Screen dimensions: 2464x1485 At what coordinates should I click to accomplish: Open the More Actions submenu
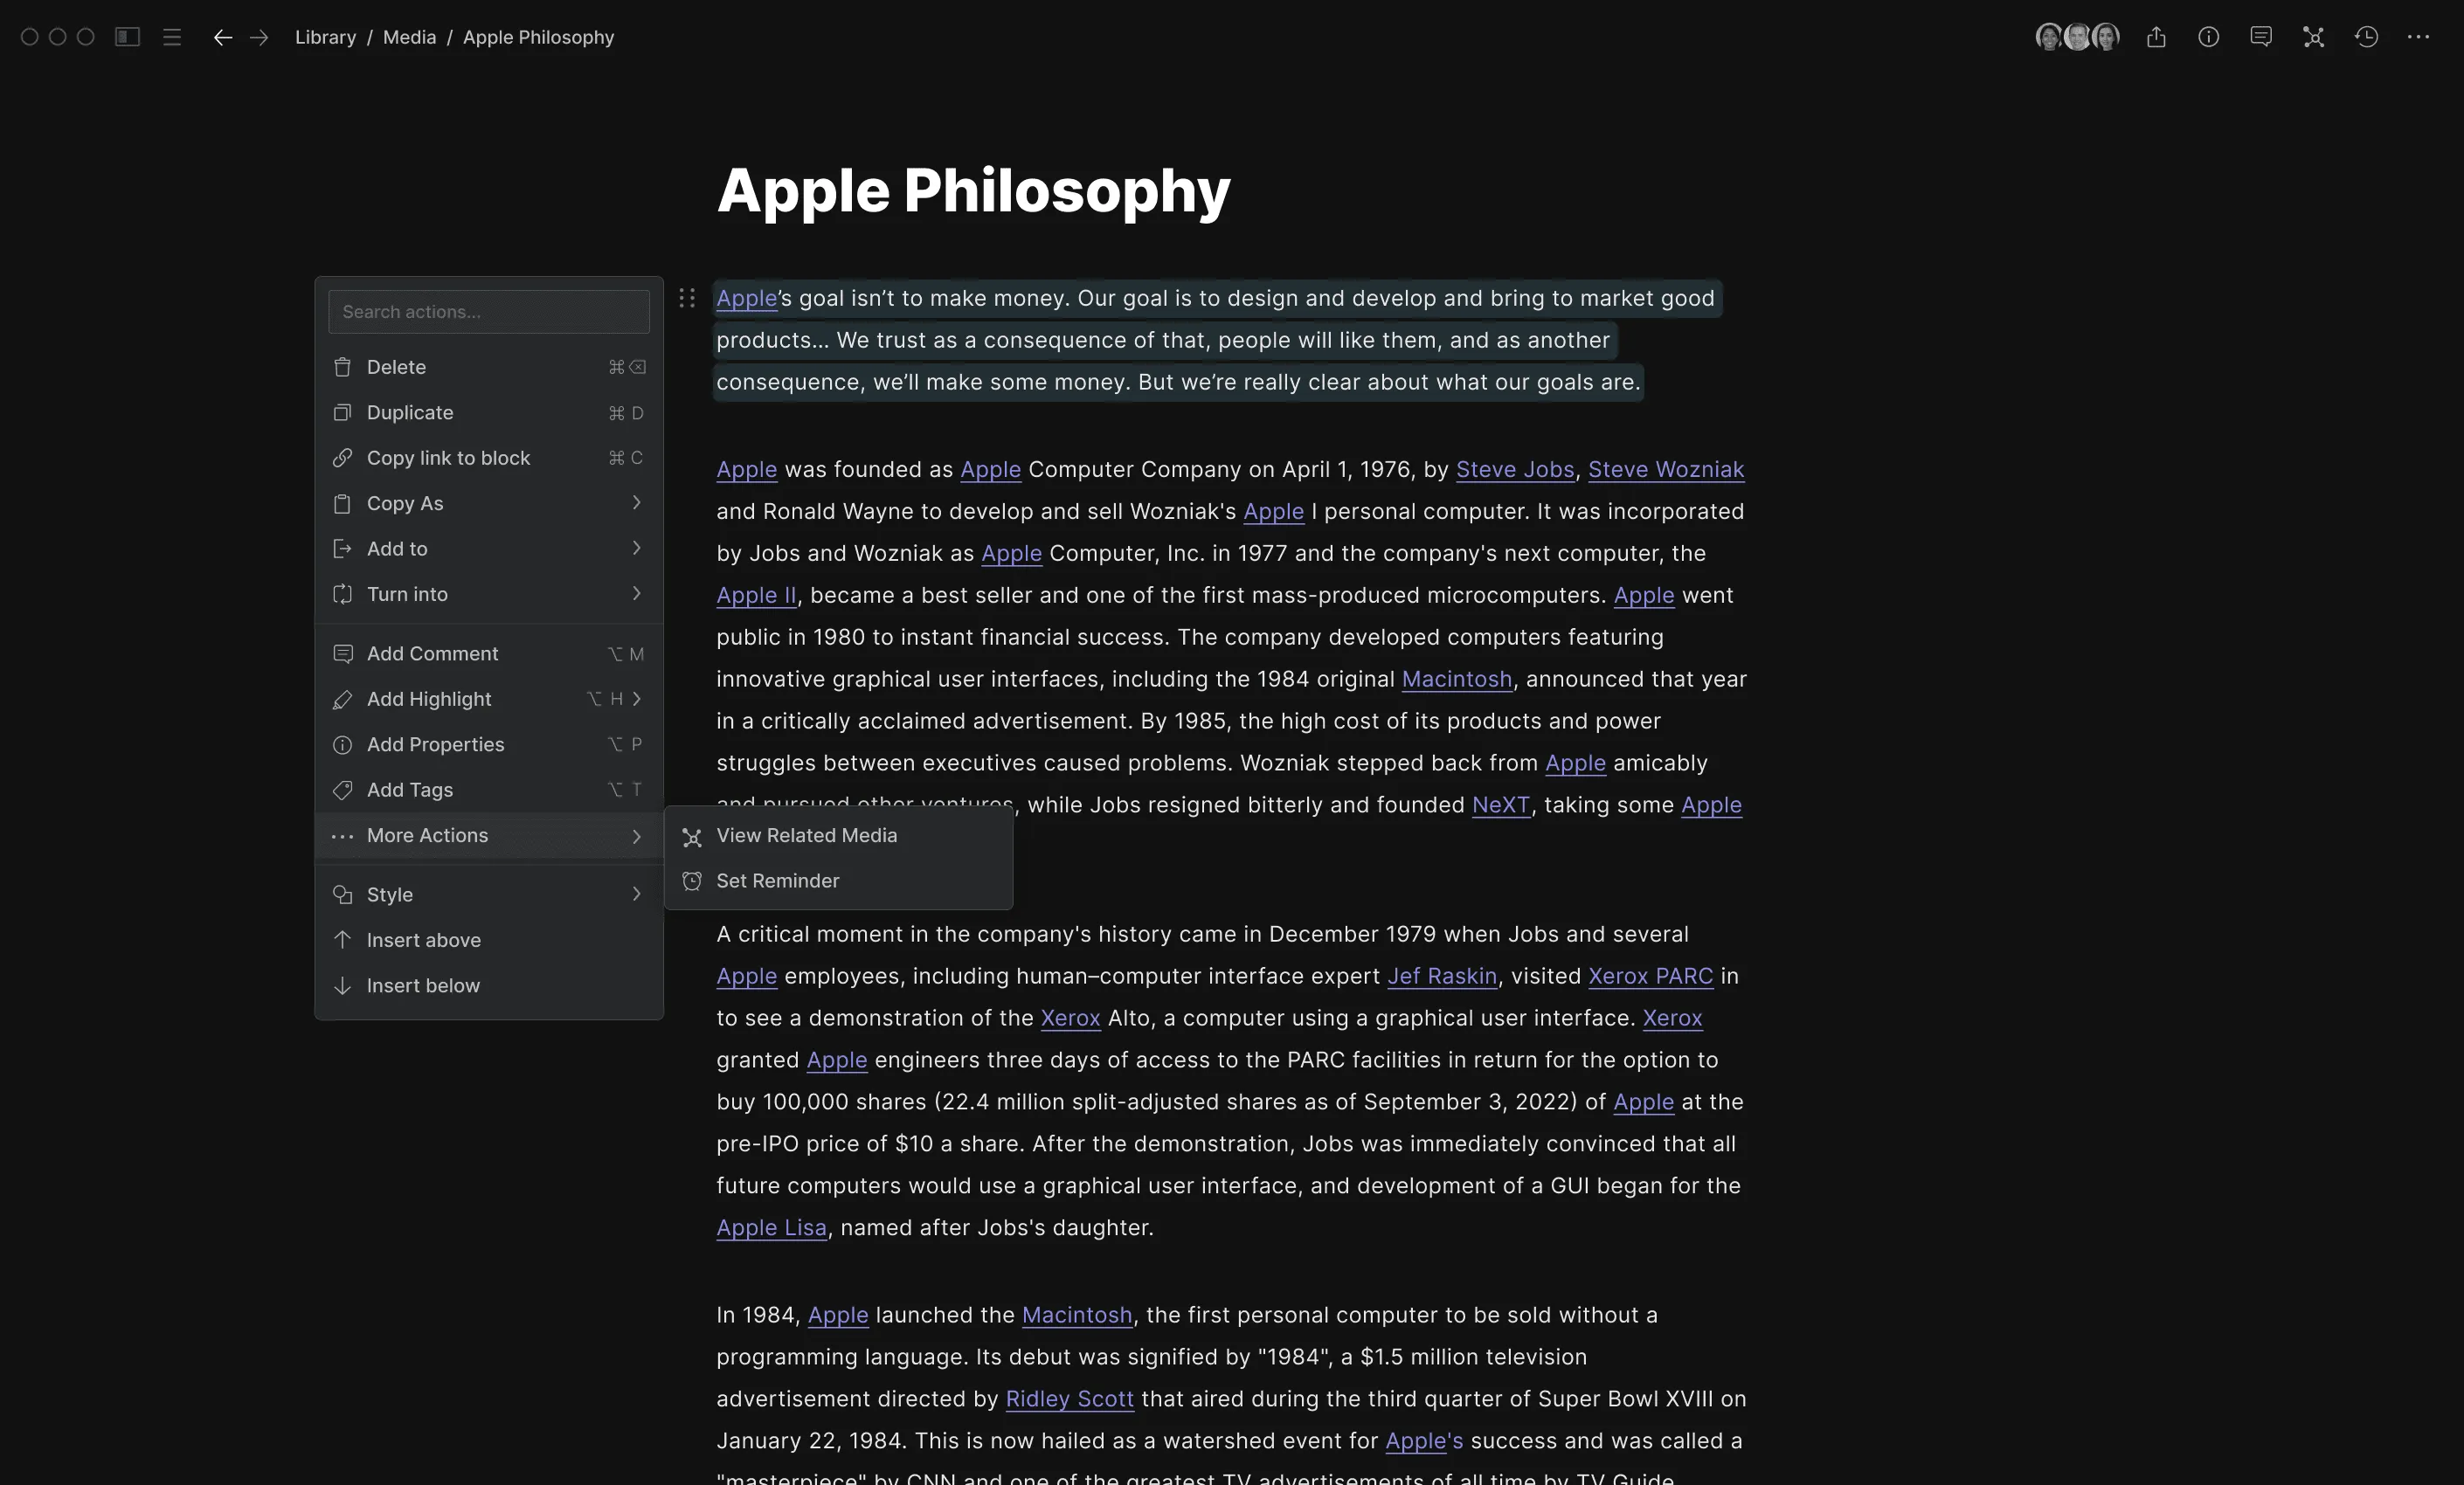click(489, 835)
